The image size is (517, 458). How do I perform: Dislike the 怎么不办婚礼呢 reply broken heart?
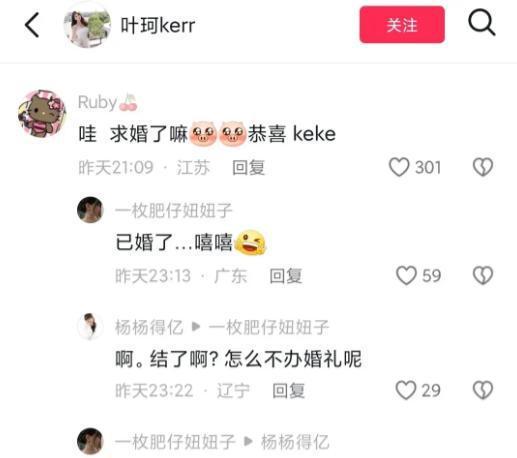coord(483,390)
